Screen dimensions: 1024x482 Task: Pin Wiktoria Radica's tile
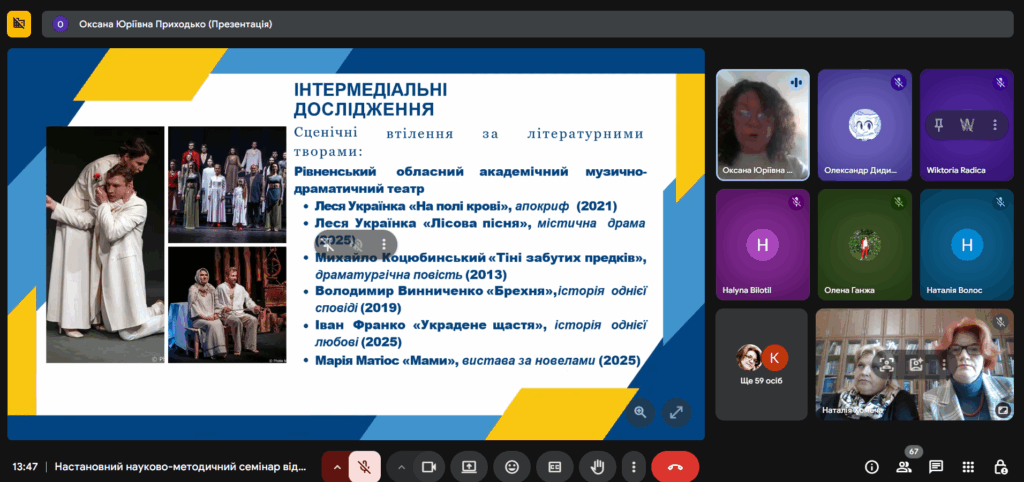click(939, 125)
